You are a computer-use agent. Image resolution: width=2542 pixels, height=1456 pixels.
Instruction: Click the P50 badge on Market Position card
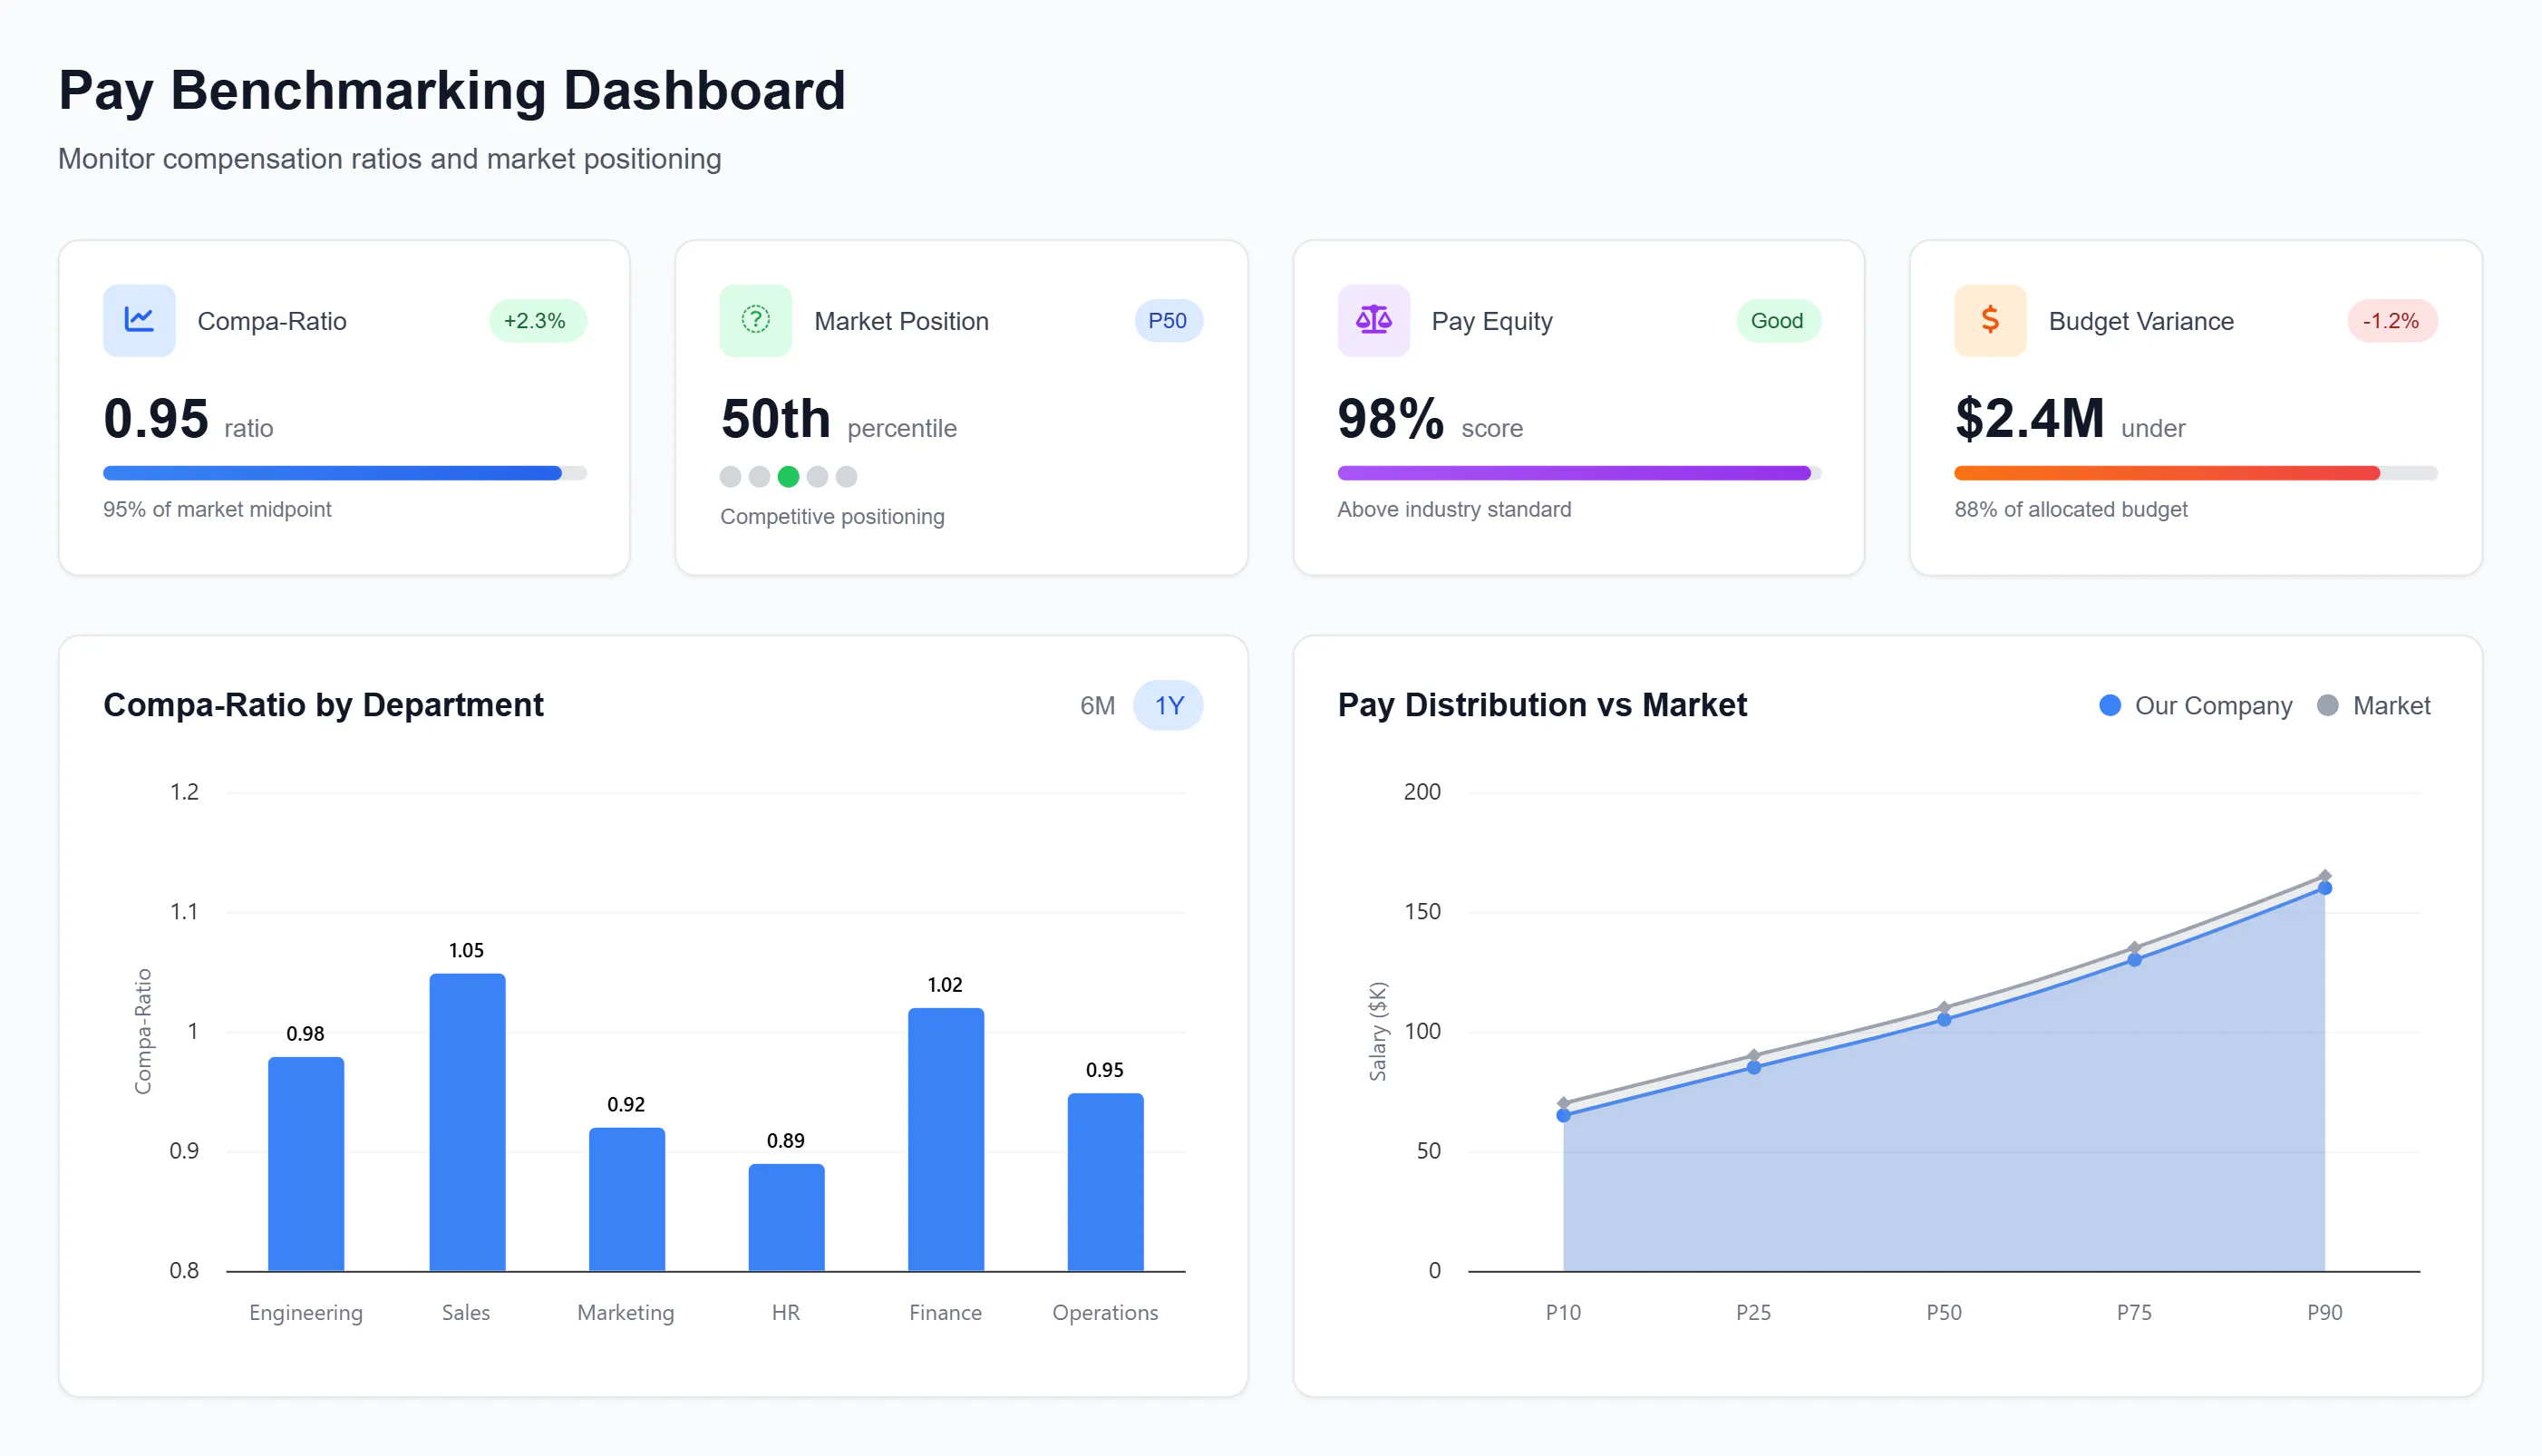(1168, 320)
